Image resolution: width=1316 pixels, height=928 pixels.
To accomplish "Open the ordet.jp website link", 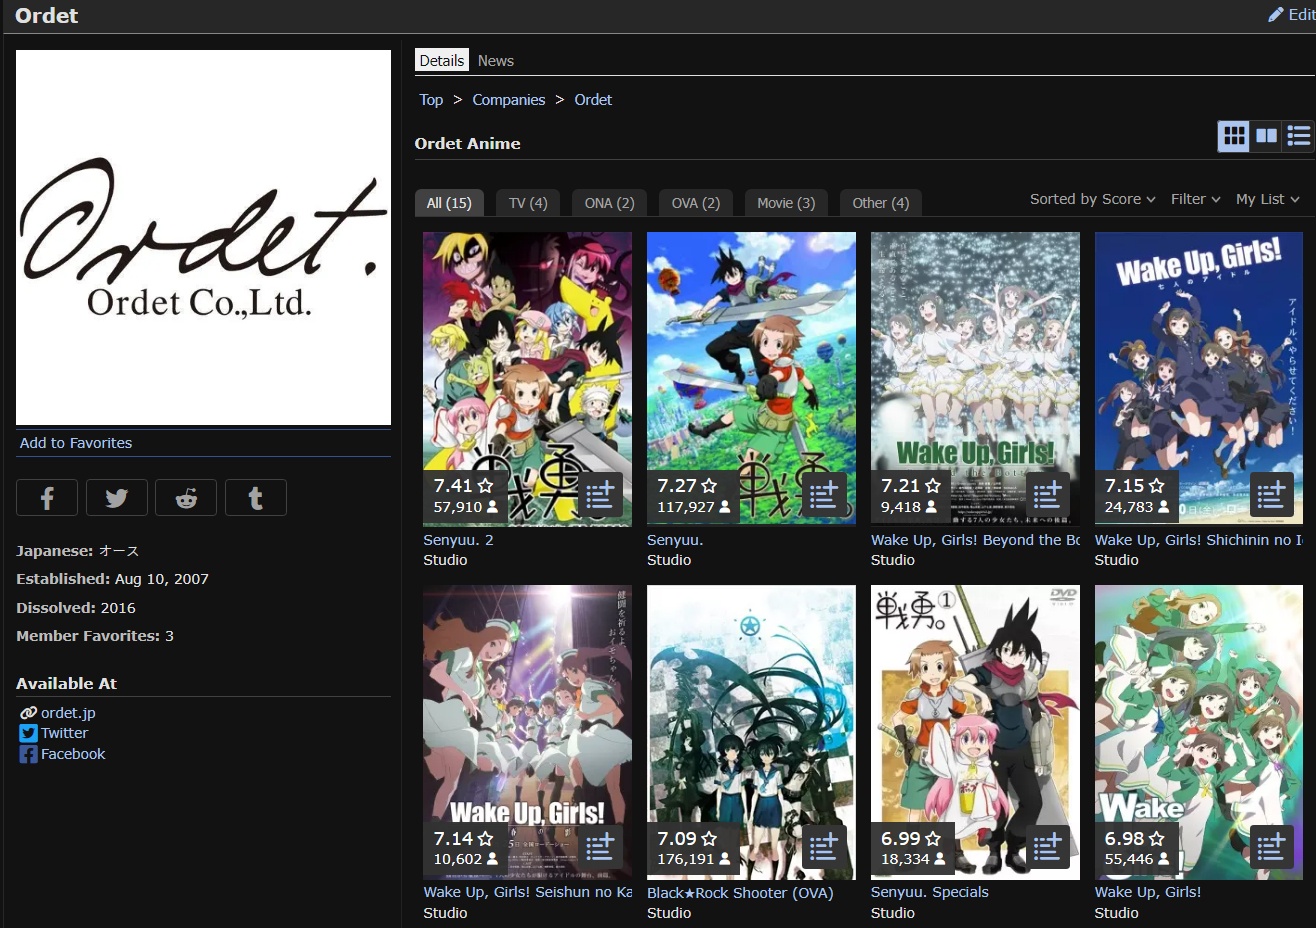I will (68, 713).
